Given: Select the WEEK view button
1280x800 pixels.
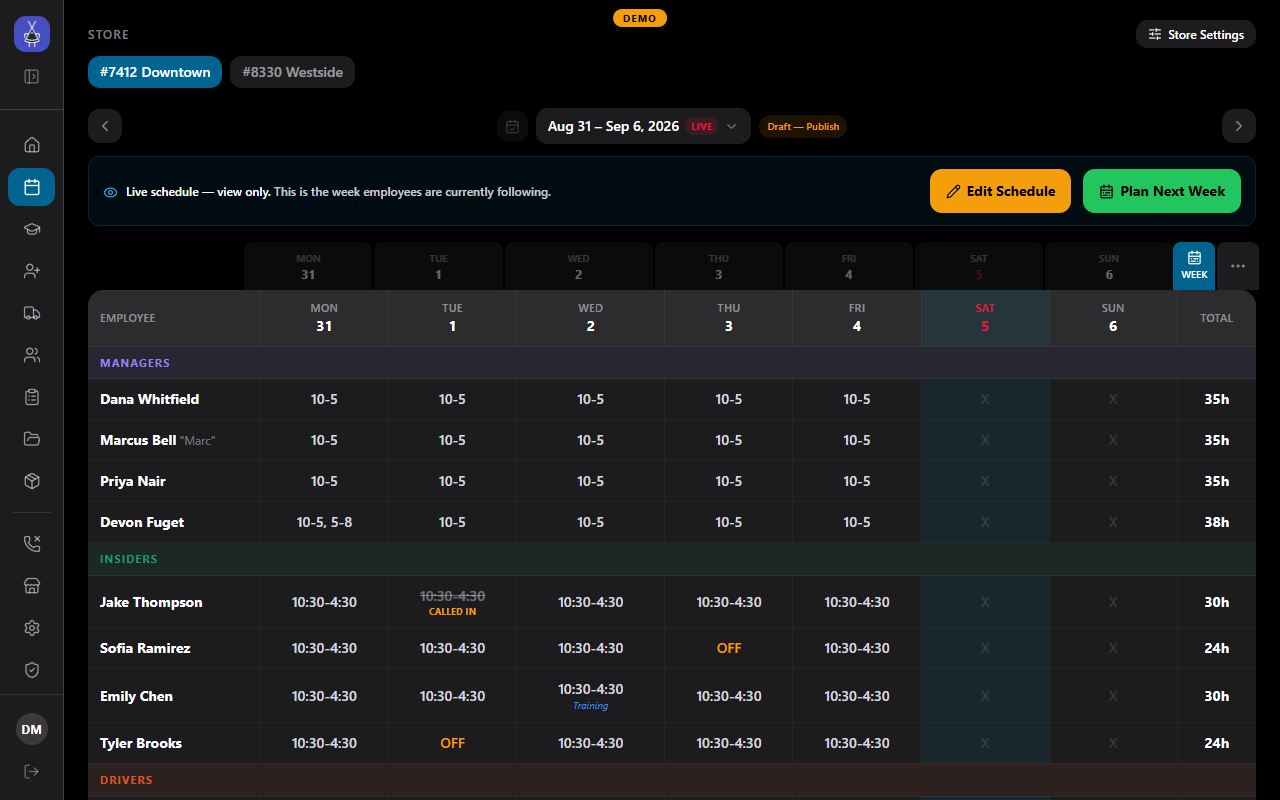Looking at the screenshot, I should [1194, 266].
